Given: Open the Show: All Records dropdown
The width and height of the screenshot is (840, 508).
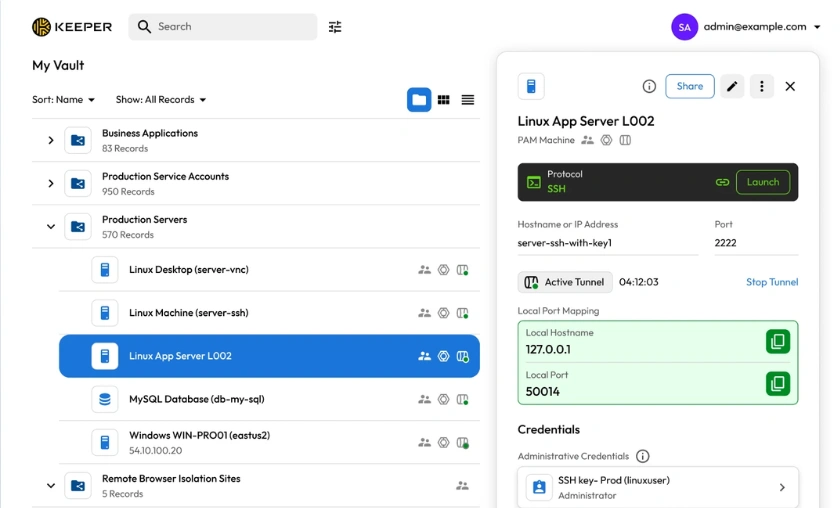Looking at the screenshot, I should click(x=161, y=100).
